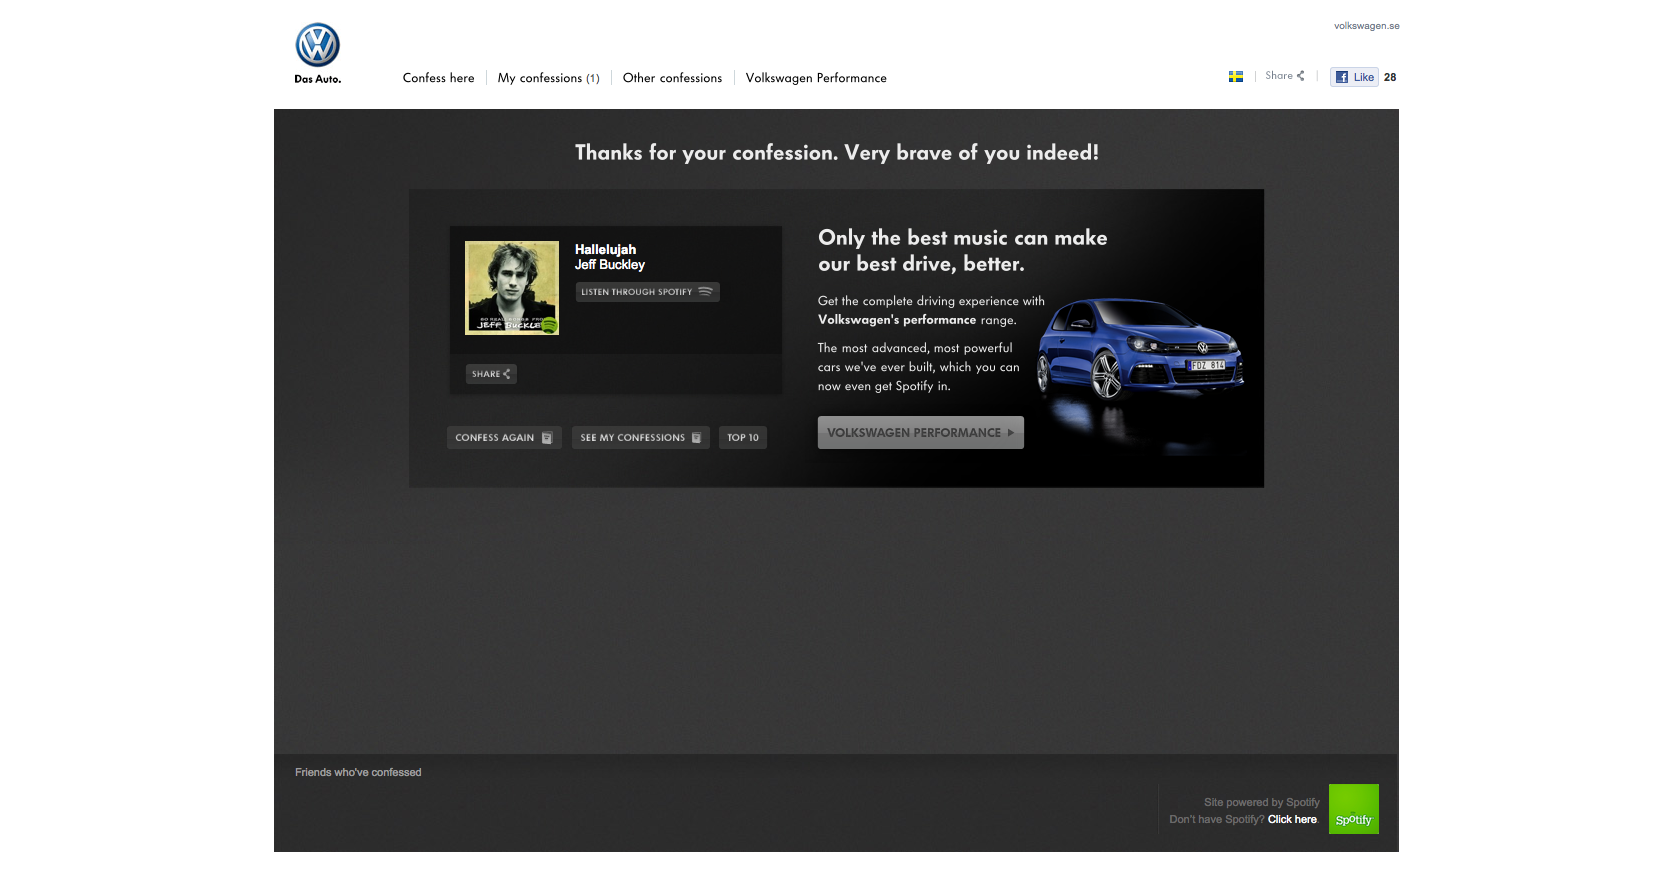
Task: Open the volkswagen.se link
Action: (1366, 26)
